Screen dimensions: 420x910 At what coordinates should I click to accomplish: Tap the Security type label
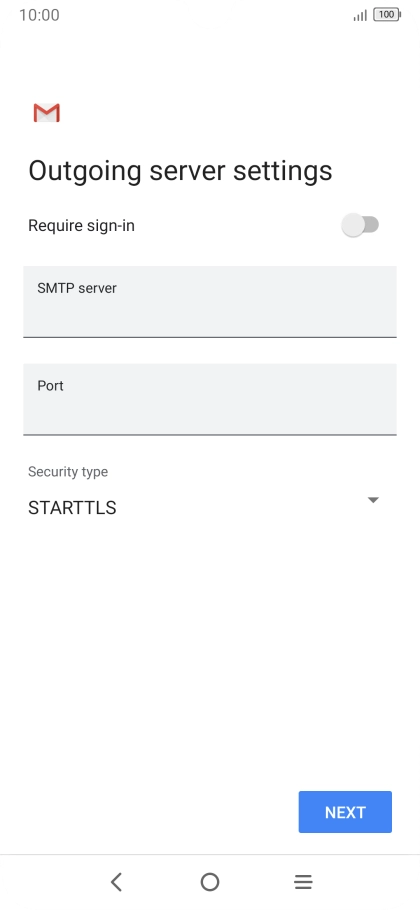pos(68,472)
